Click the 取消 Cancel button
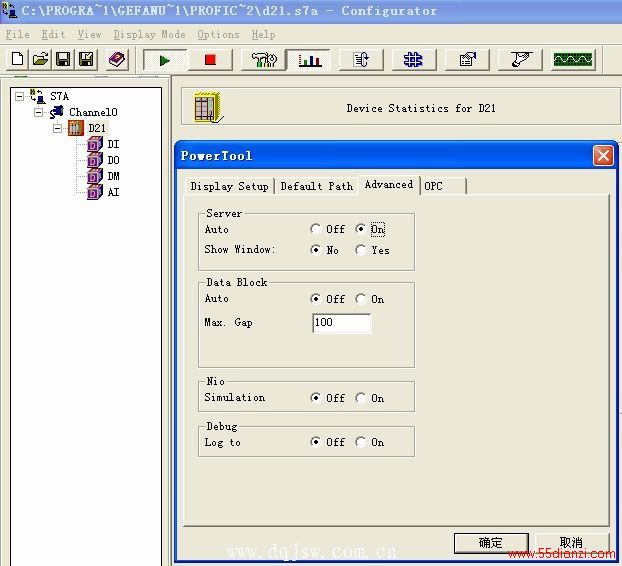This screenshot has width=622, height=566. 571,542
